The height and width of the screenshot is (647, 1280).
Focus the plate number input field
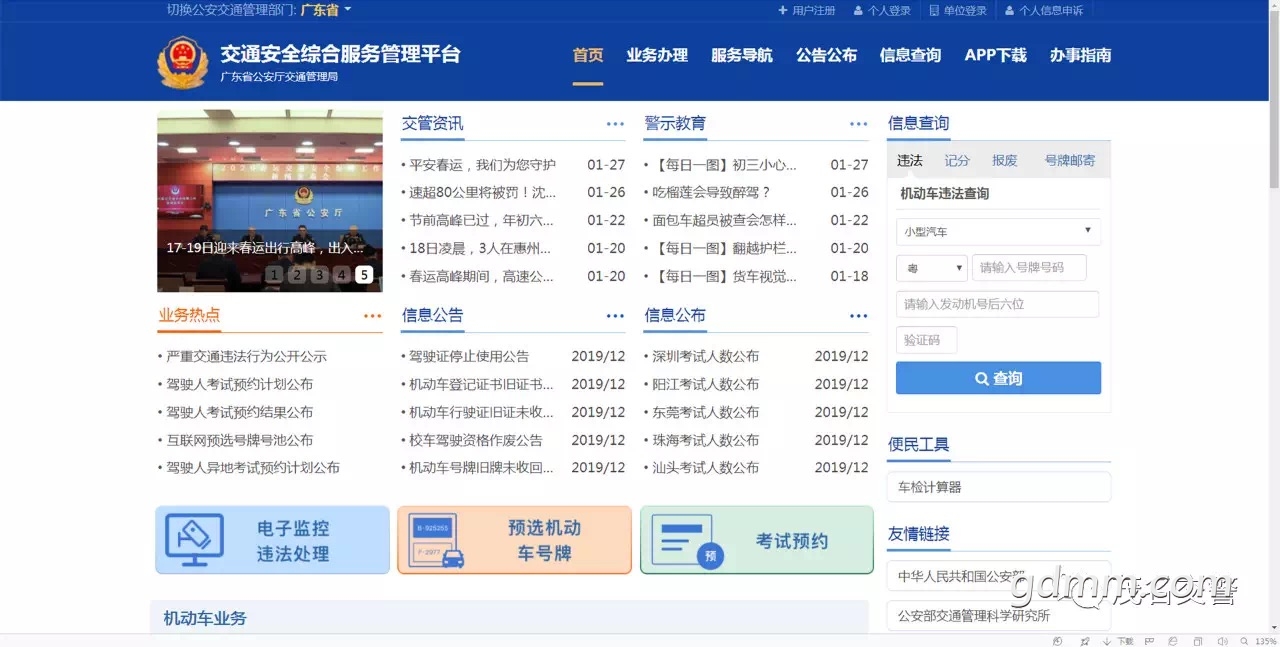pos(1029,268)
